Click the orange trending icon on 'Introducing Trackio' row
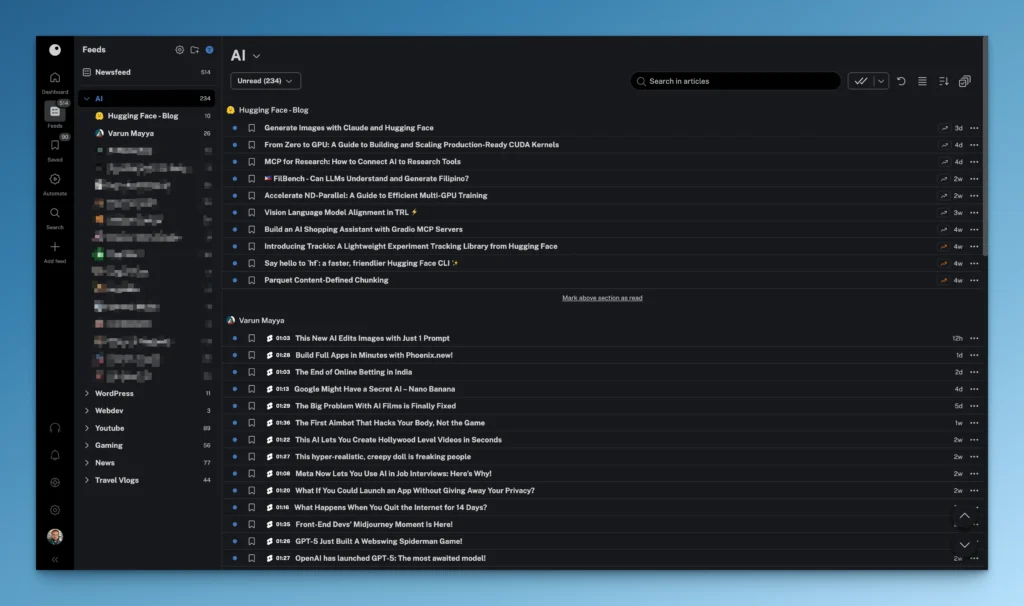1024x606 pixels. tap(944, 247)
